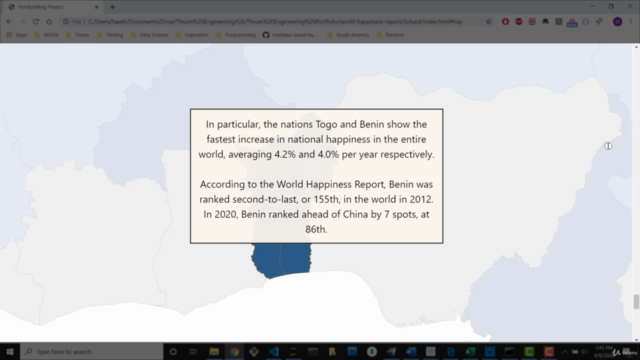The width and height of the screenshot is (640, 360).
Task: Open the South America bookmark folder
Action: click(x=348, y=35)
